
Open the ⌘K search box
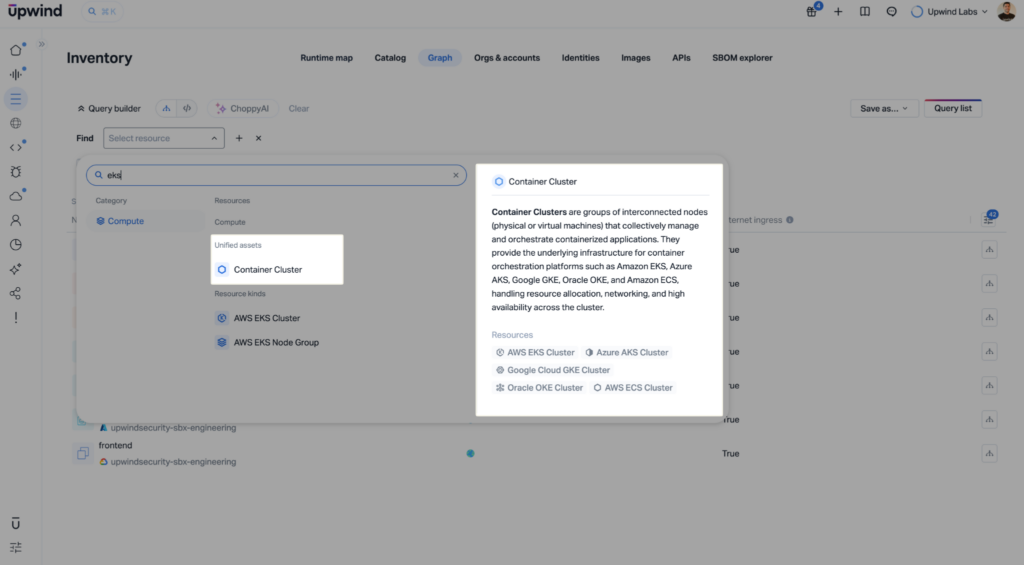[x=102, y=11]
